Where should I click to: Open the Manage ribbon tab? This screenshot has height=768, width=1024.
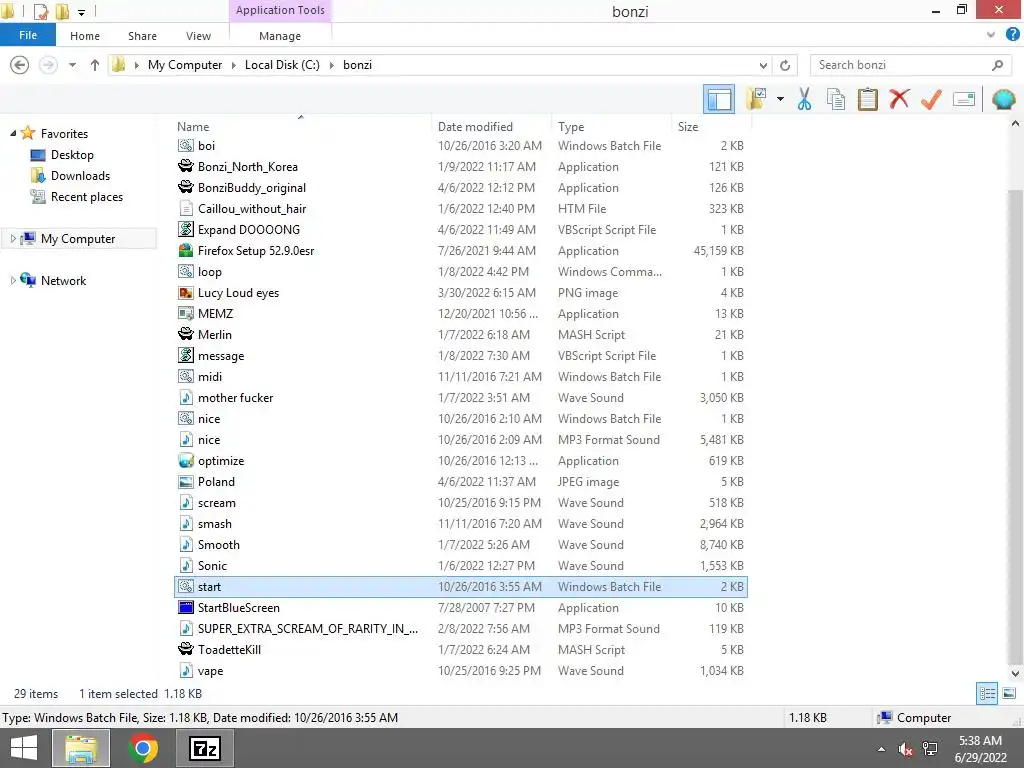pos(280,36)
